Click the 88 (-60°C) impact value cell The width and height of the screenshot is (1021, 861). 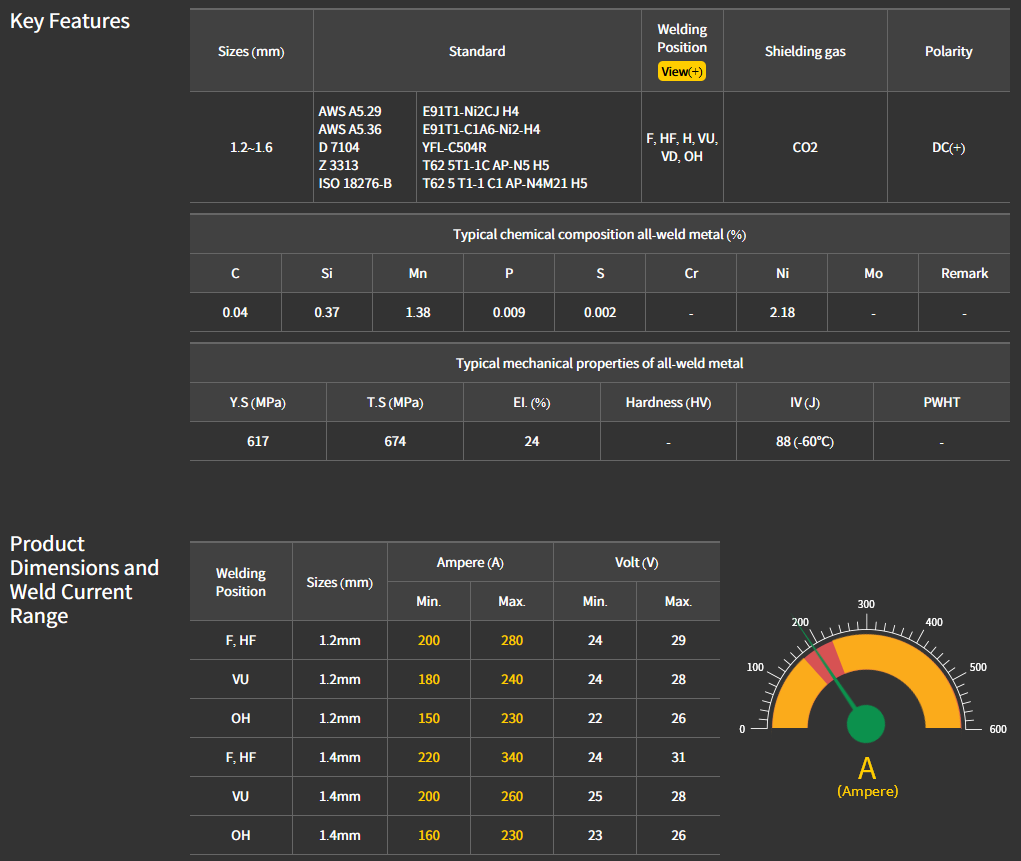point(804,441)
